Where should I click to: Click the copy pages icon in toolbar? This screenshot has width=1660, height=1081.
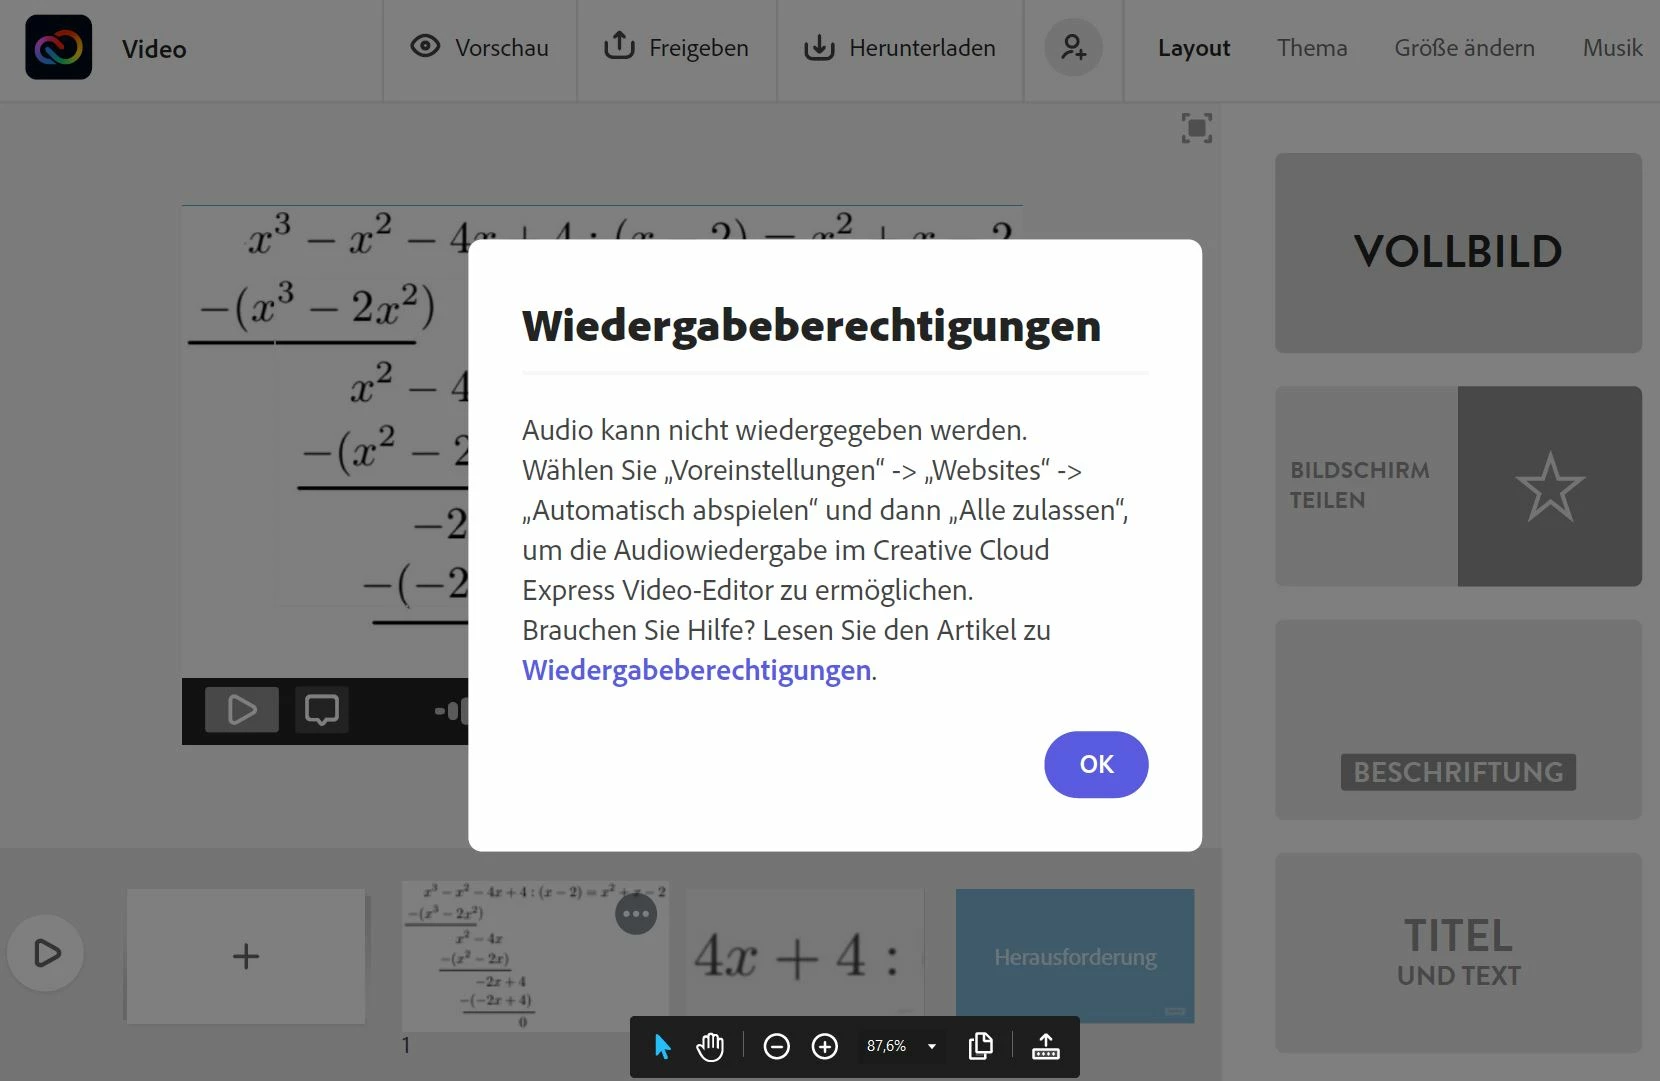pyautogui.click(x=981, y=1046)
